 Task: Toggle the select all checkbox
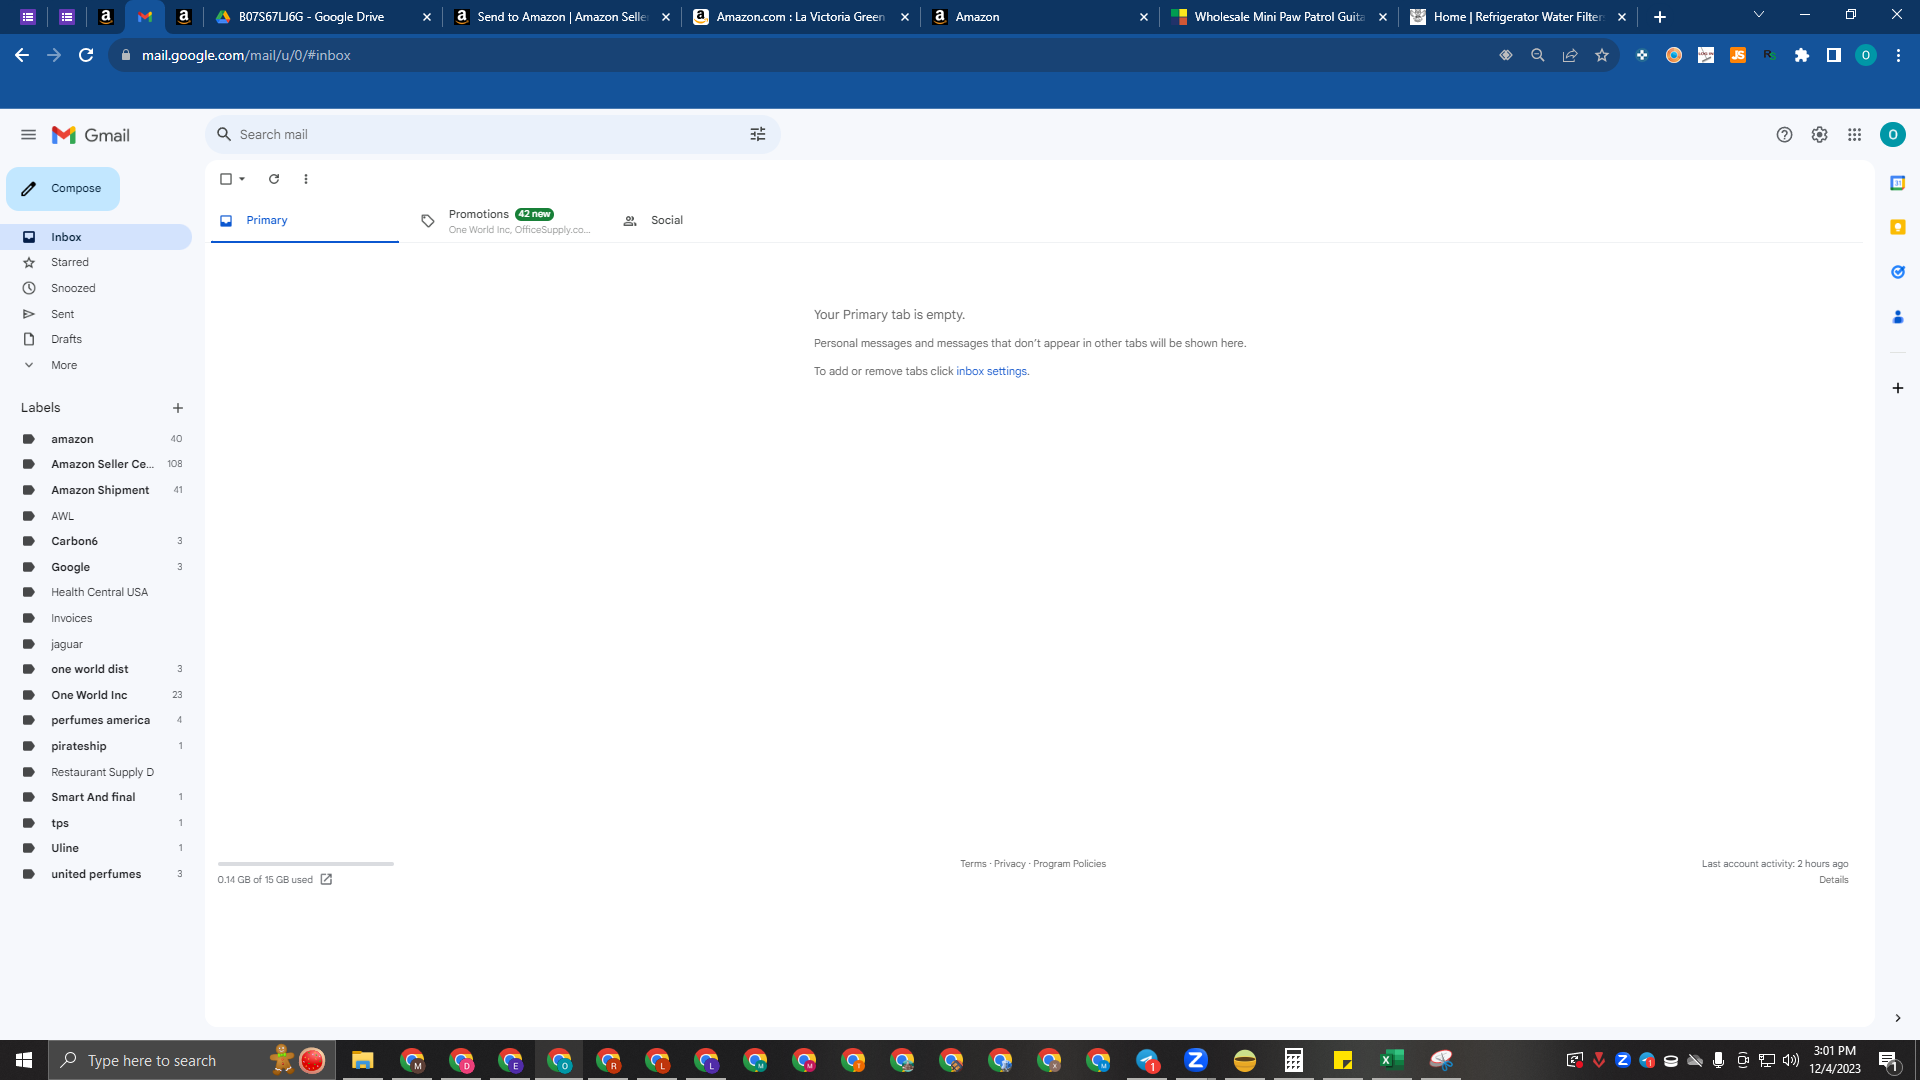226,180
